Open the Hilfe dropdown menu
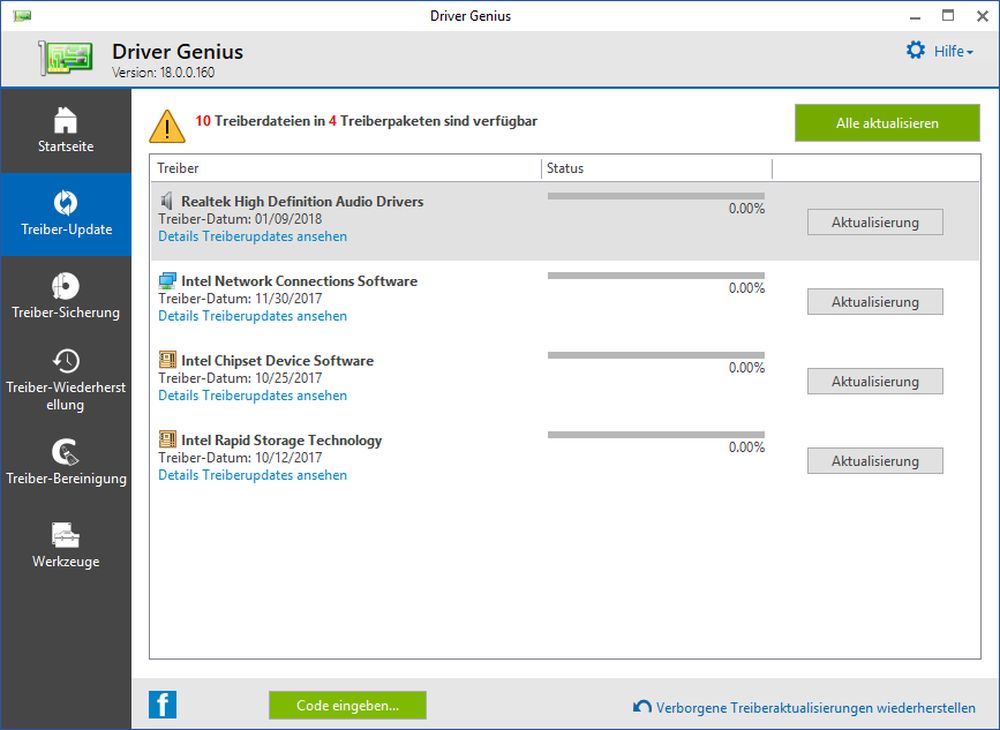The height and width of the screenshot is (730, 1000). pos(953,52)
